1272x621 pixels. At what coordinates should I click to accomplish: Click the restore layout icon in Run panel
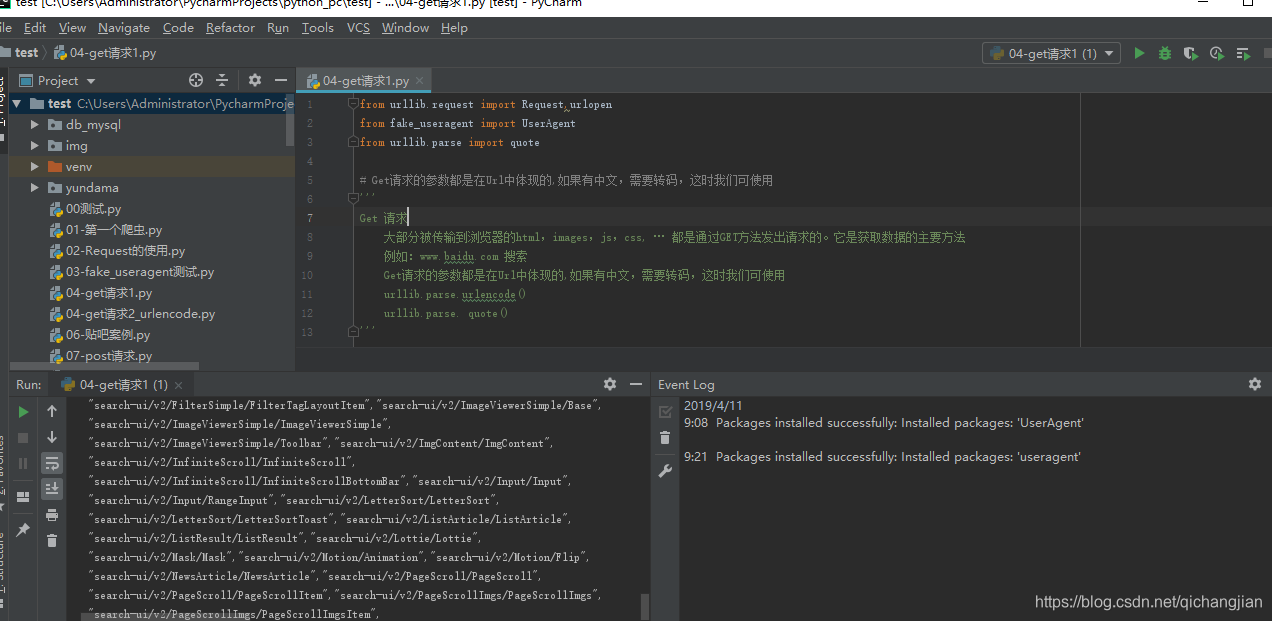23,496
